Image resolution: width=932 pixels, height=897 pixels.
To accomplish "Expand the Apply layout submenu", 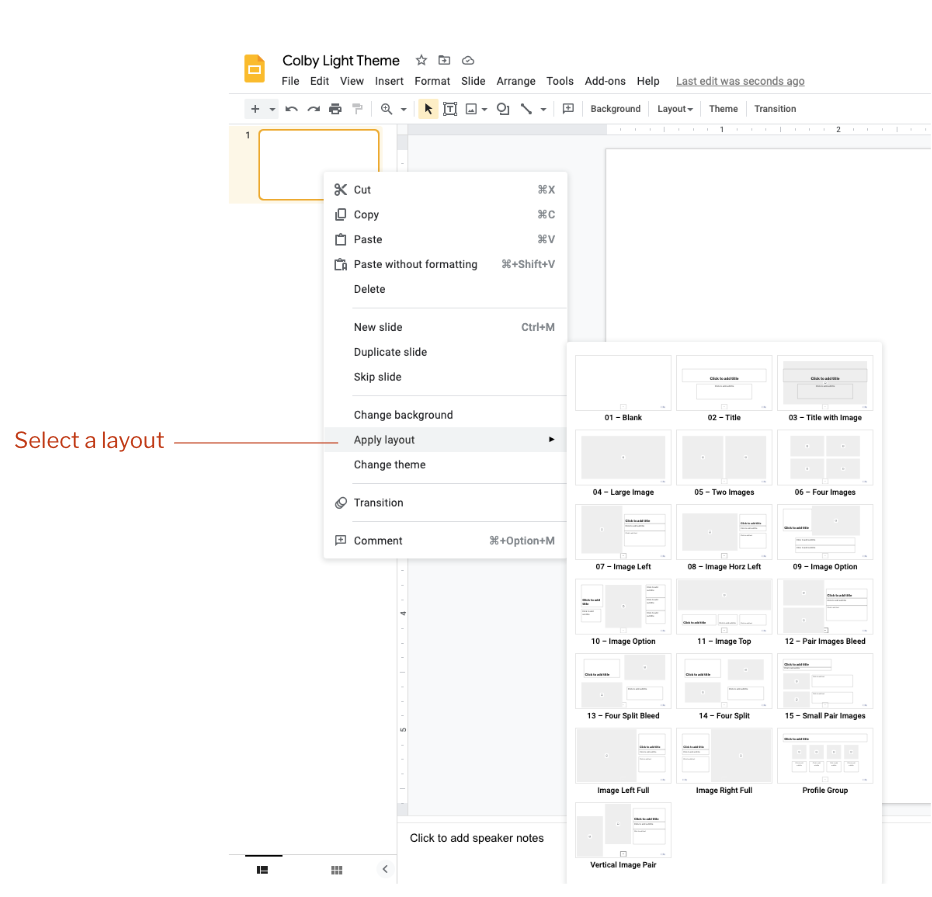I will (445, 440).
